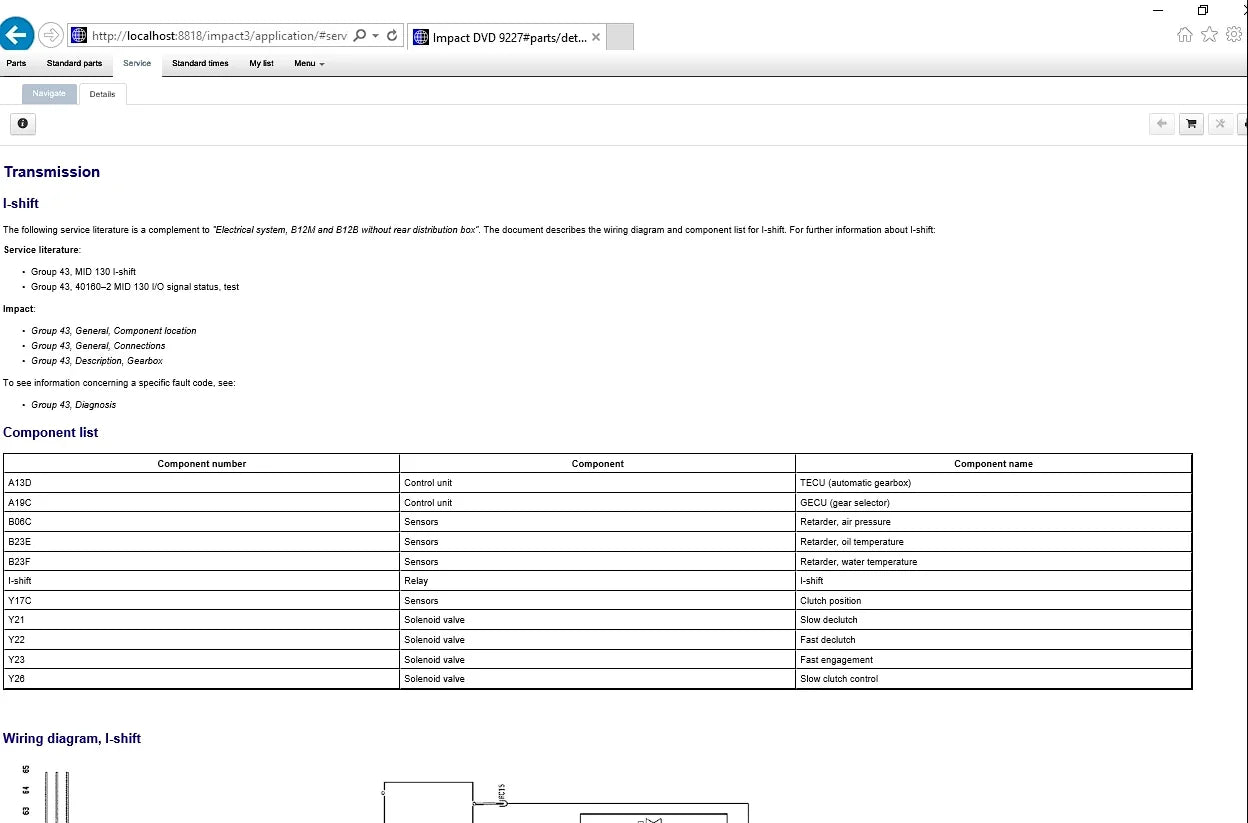Click the site globe icon in address bar
This screenshot has height=823, width=1248.
(x=79, y=36)
